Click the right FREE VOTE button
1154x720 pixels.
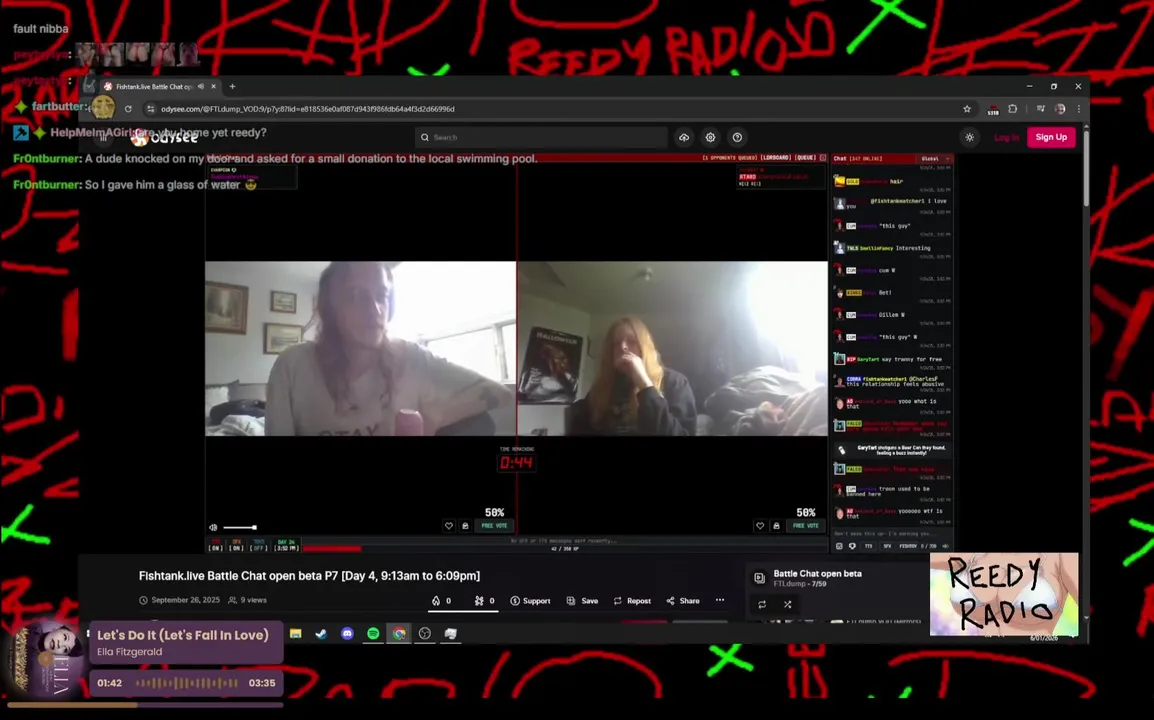[x=806, y=526]
